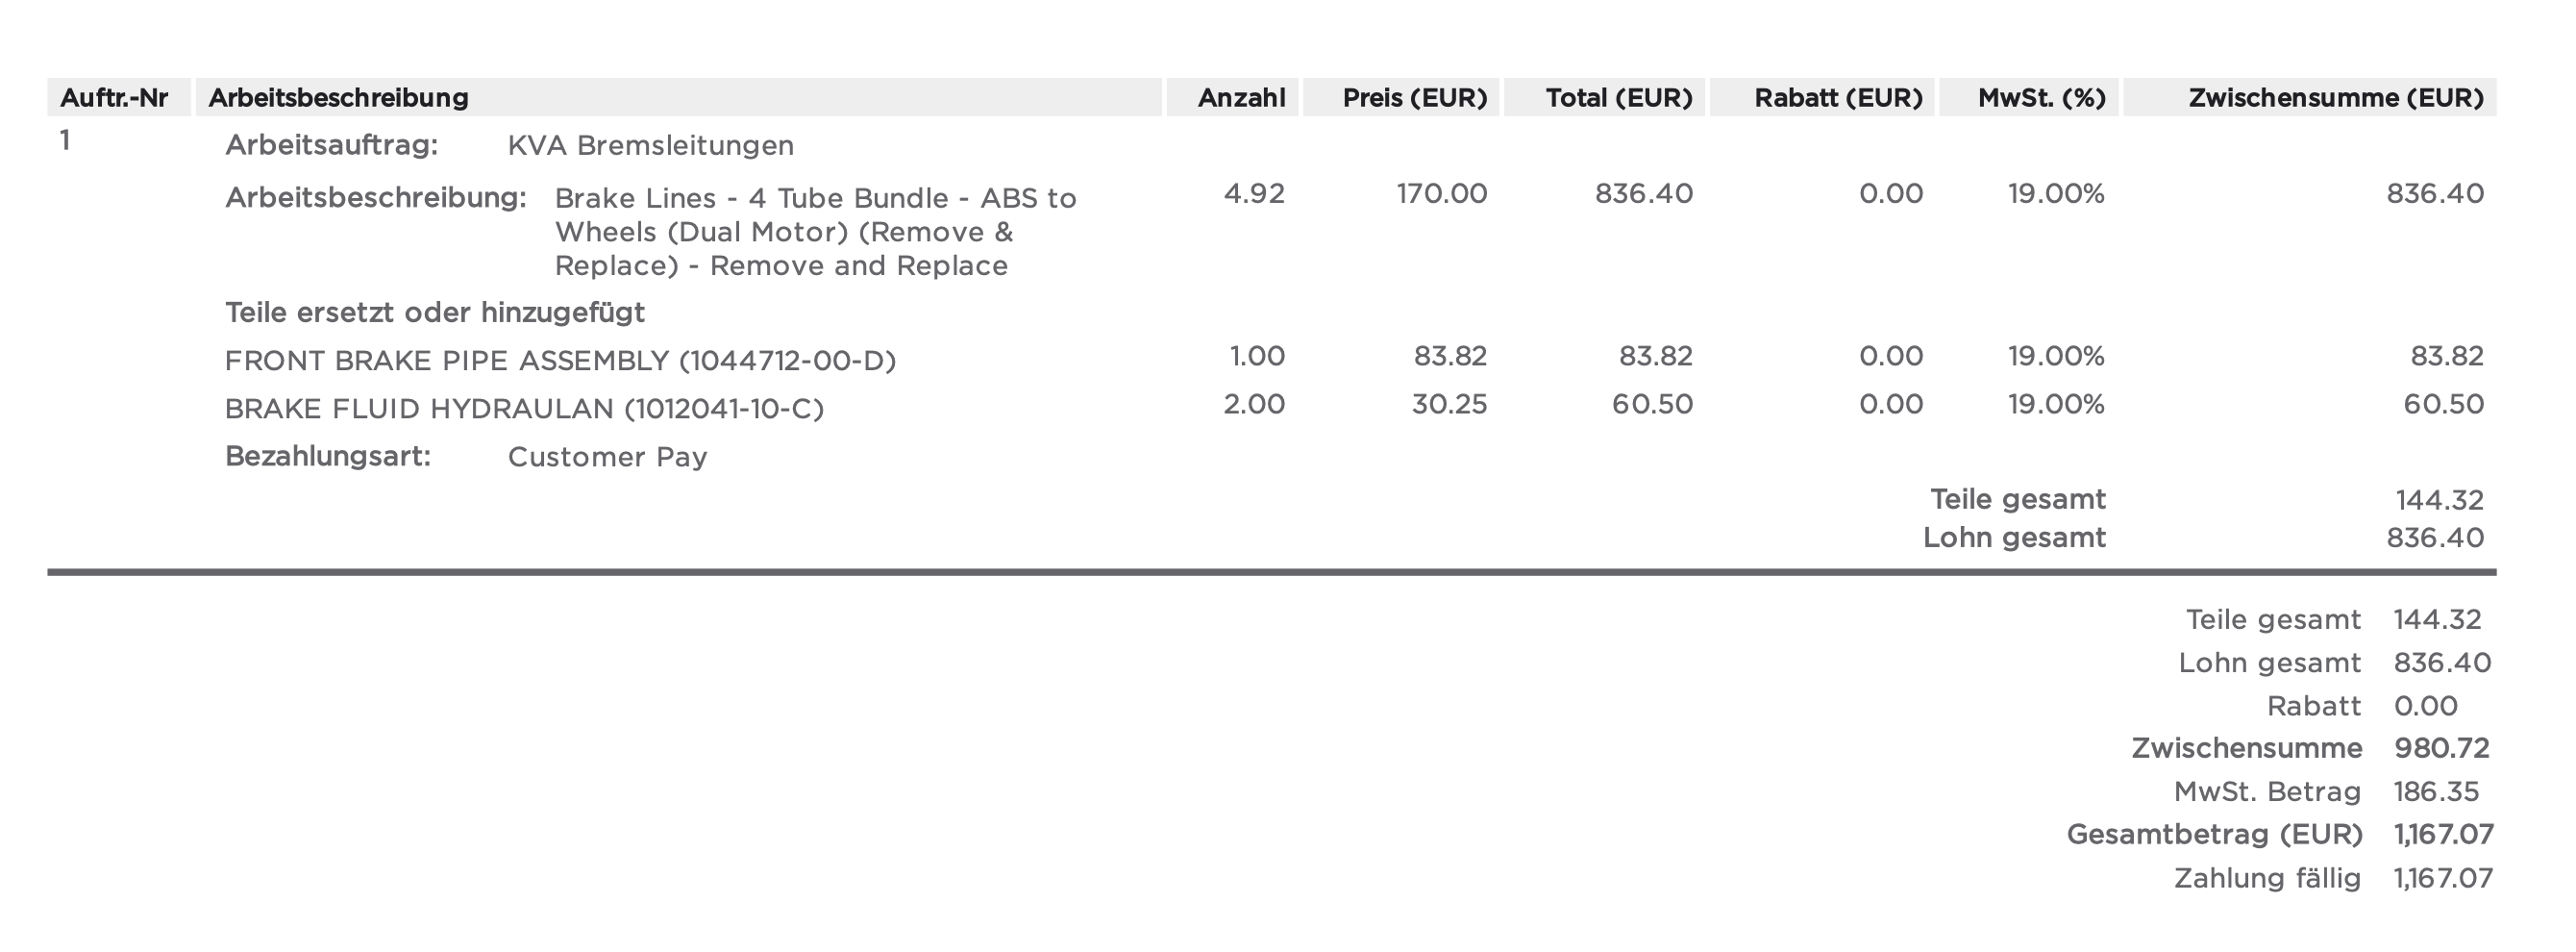Click the labor price 170.00

[1442, 194]
